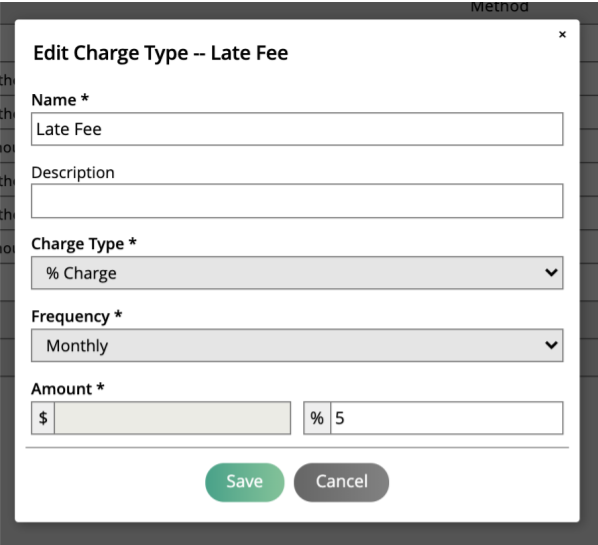Click the greyed-out dollar amount field
The width and height of the screenshot is (598, 545).
tap(172, 418)
